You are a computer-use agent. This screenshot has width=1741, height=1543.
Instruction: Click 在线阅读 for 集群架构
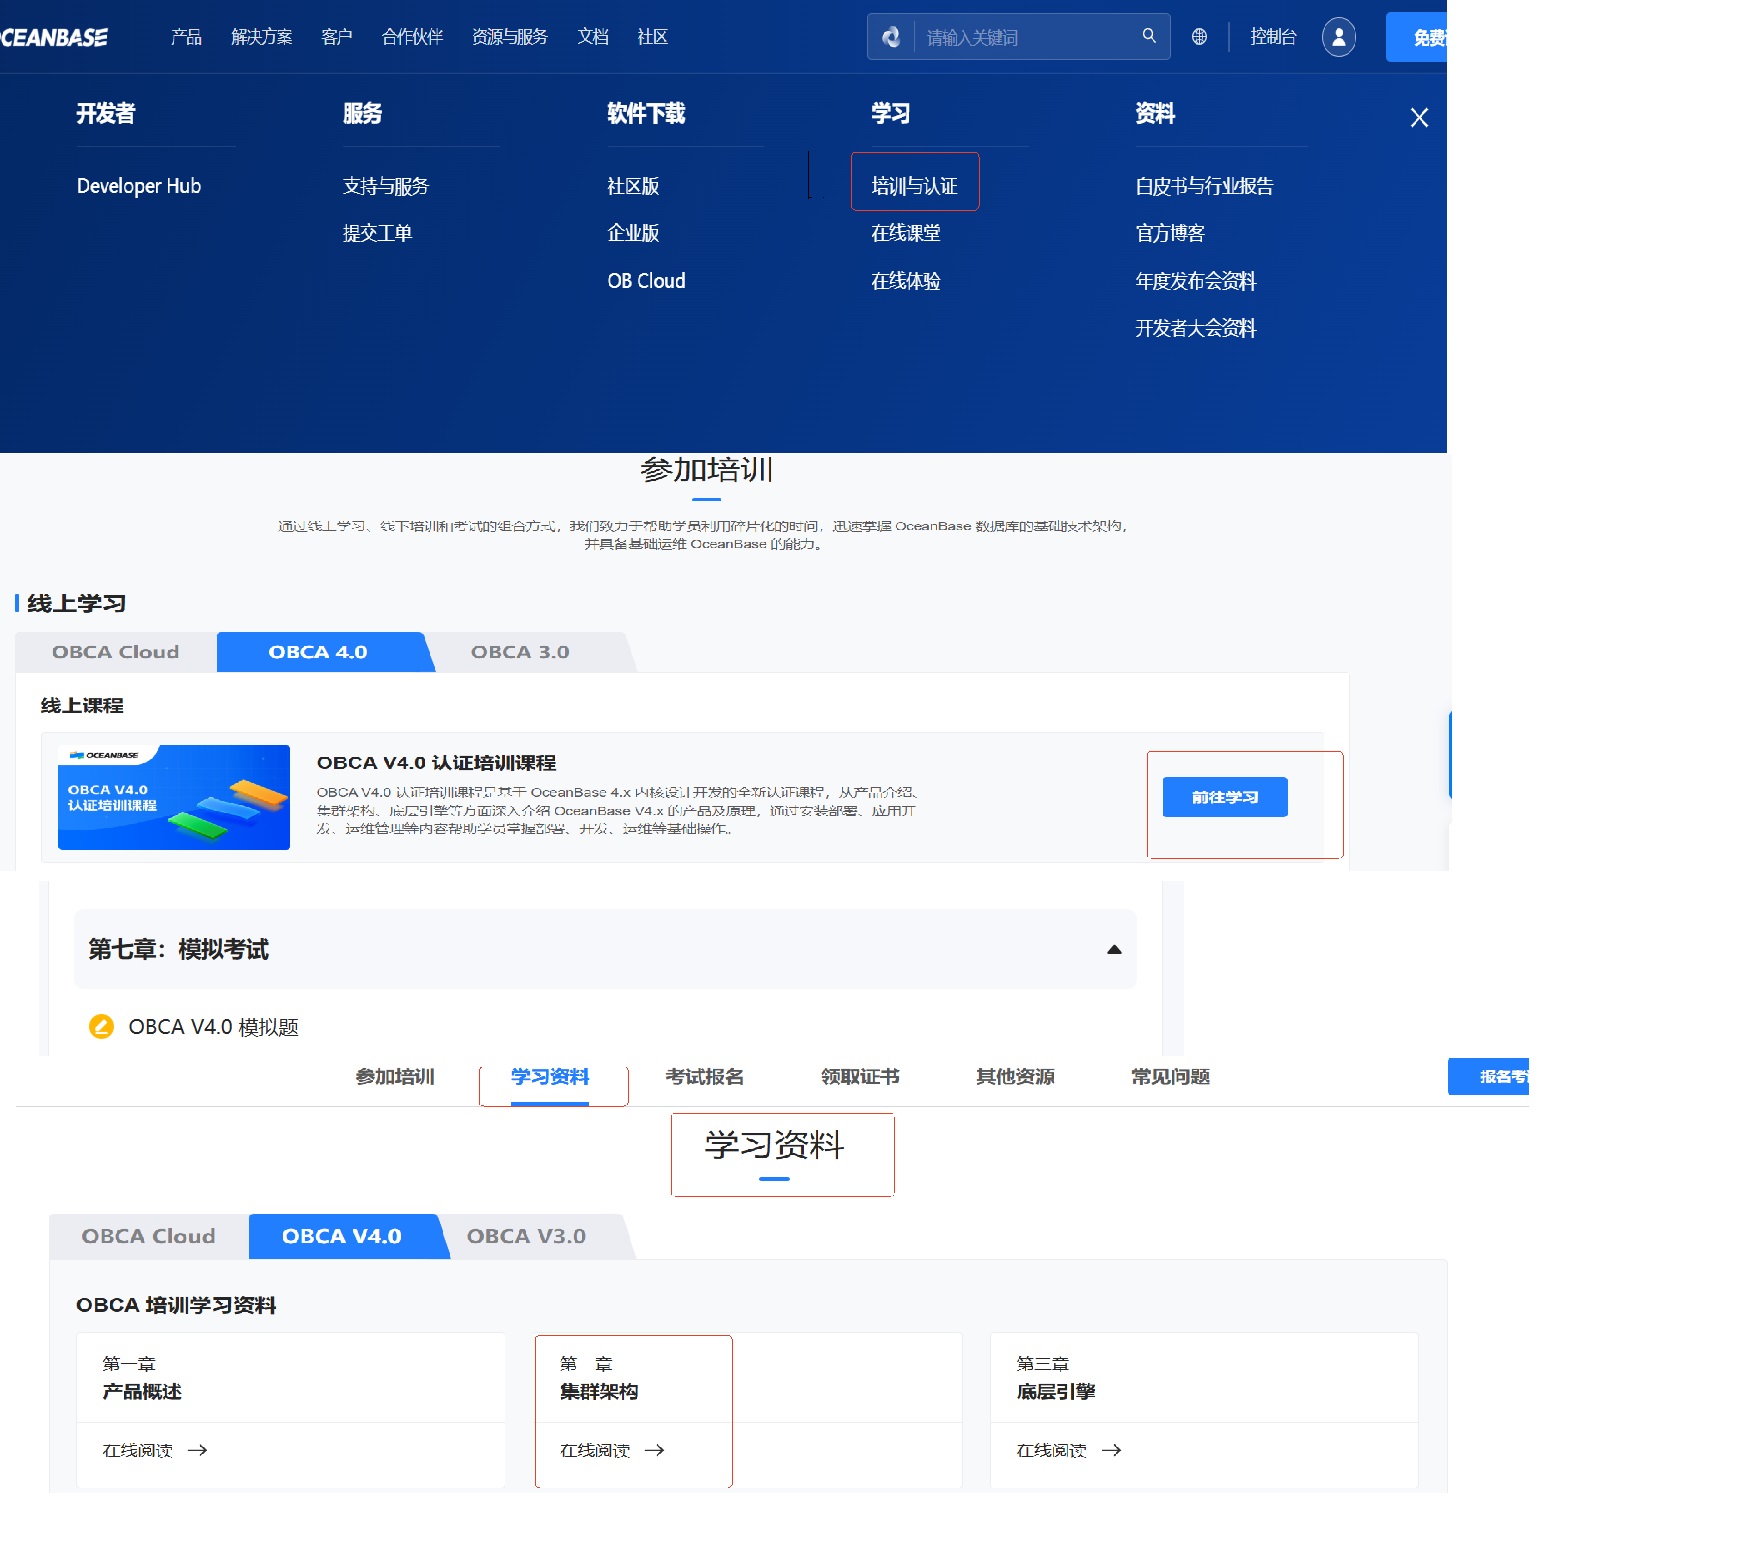click(595, 1450)
